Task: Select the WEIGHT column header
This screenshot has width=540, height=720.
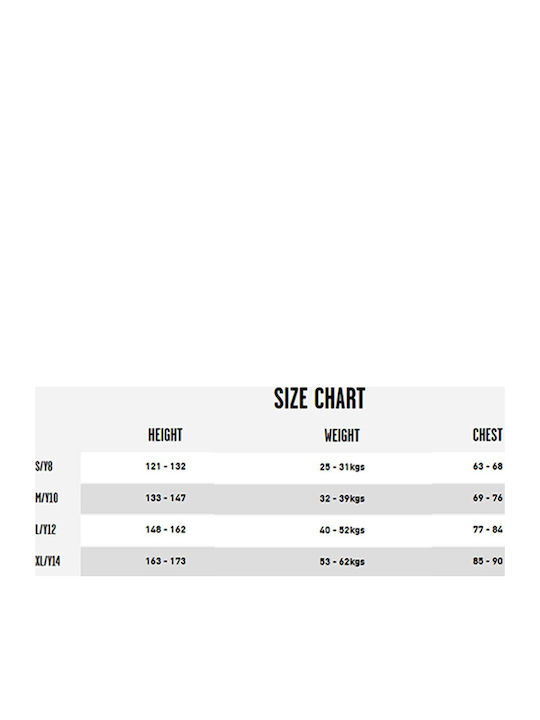Action: tap(342, 435)
